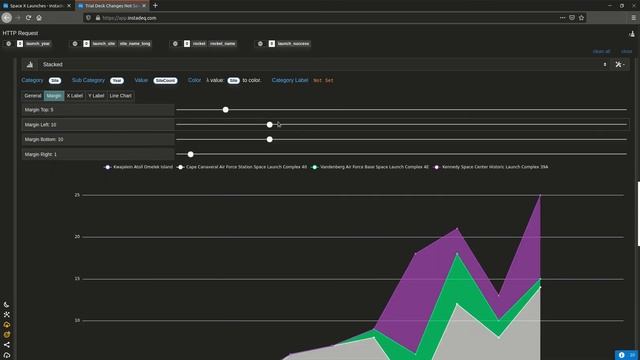Open gear settings for launch_success field
Image resolution: width=640 pixels, height=360 pixels.
(260, 44)
